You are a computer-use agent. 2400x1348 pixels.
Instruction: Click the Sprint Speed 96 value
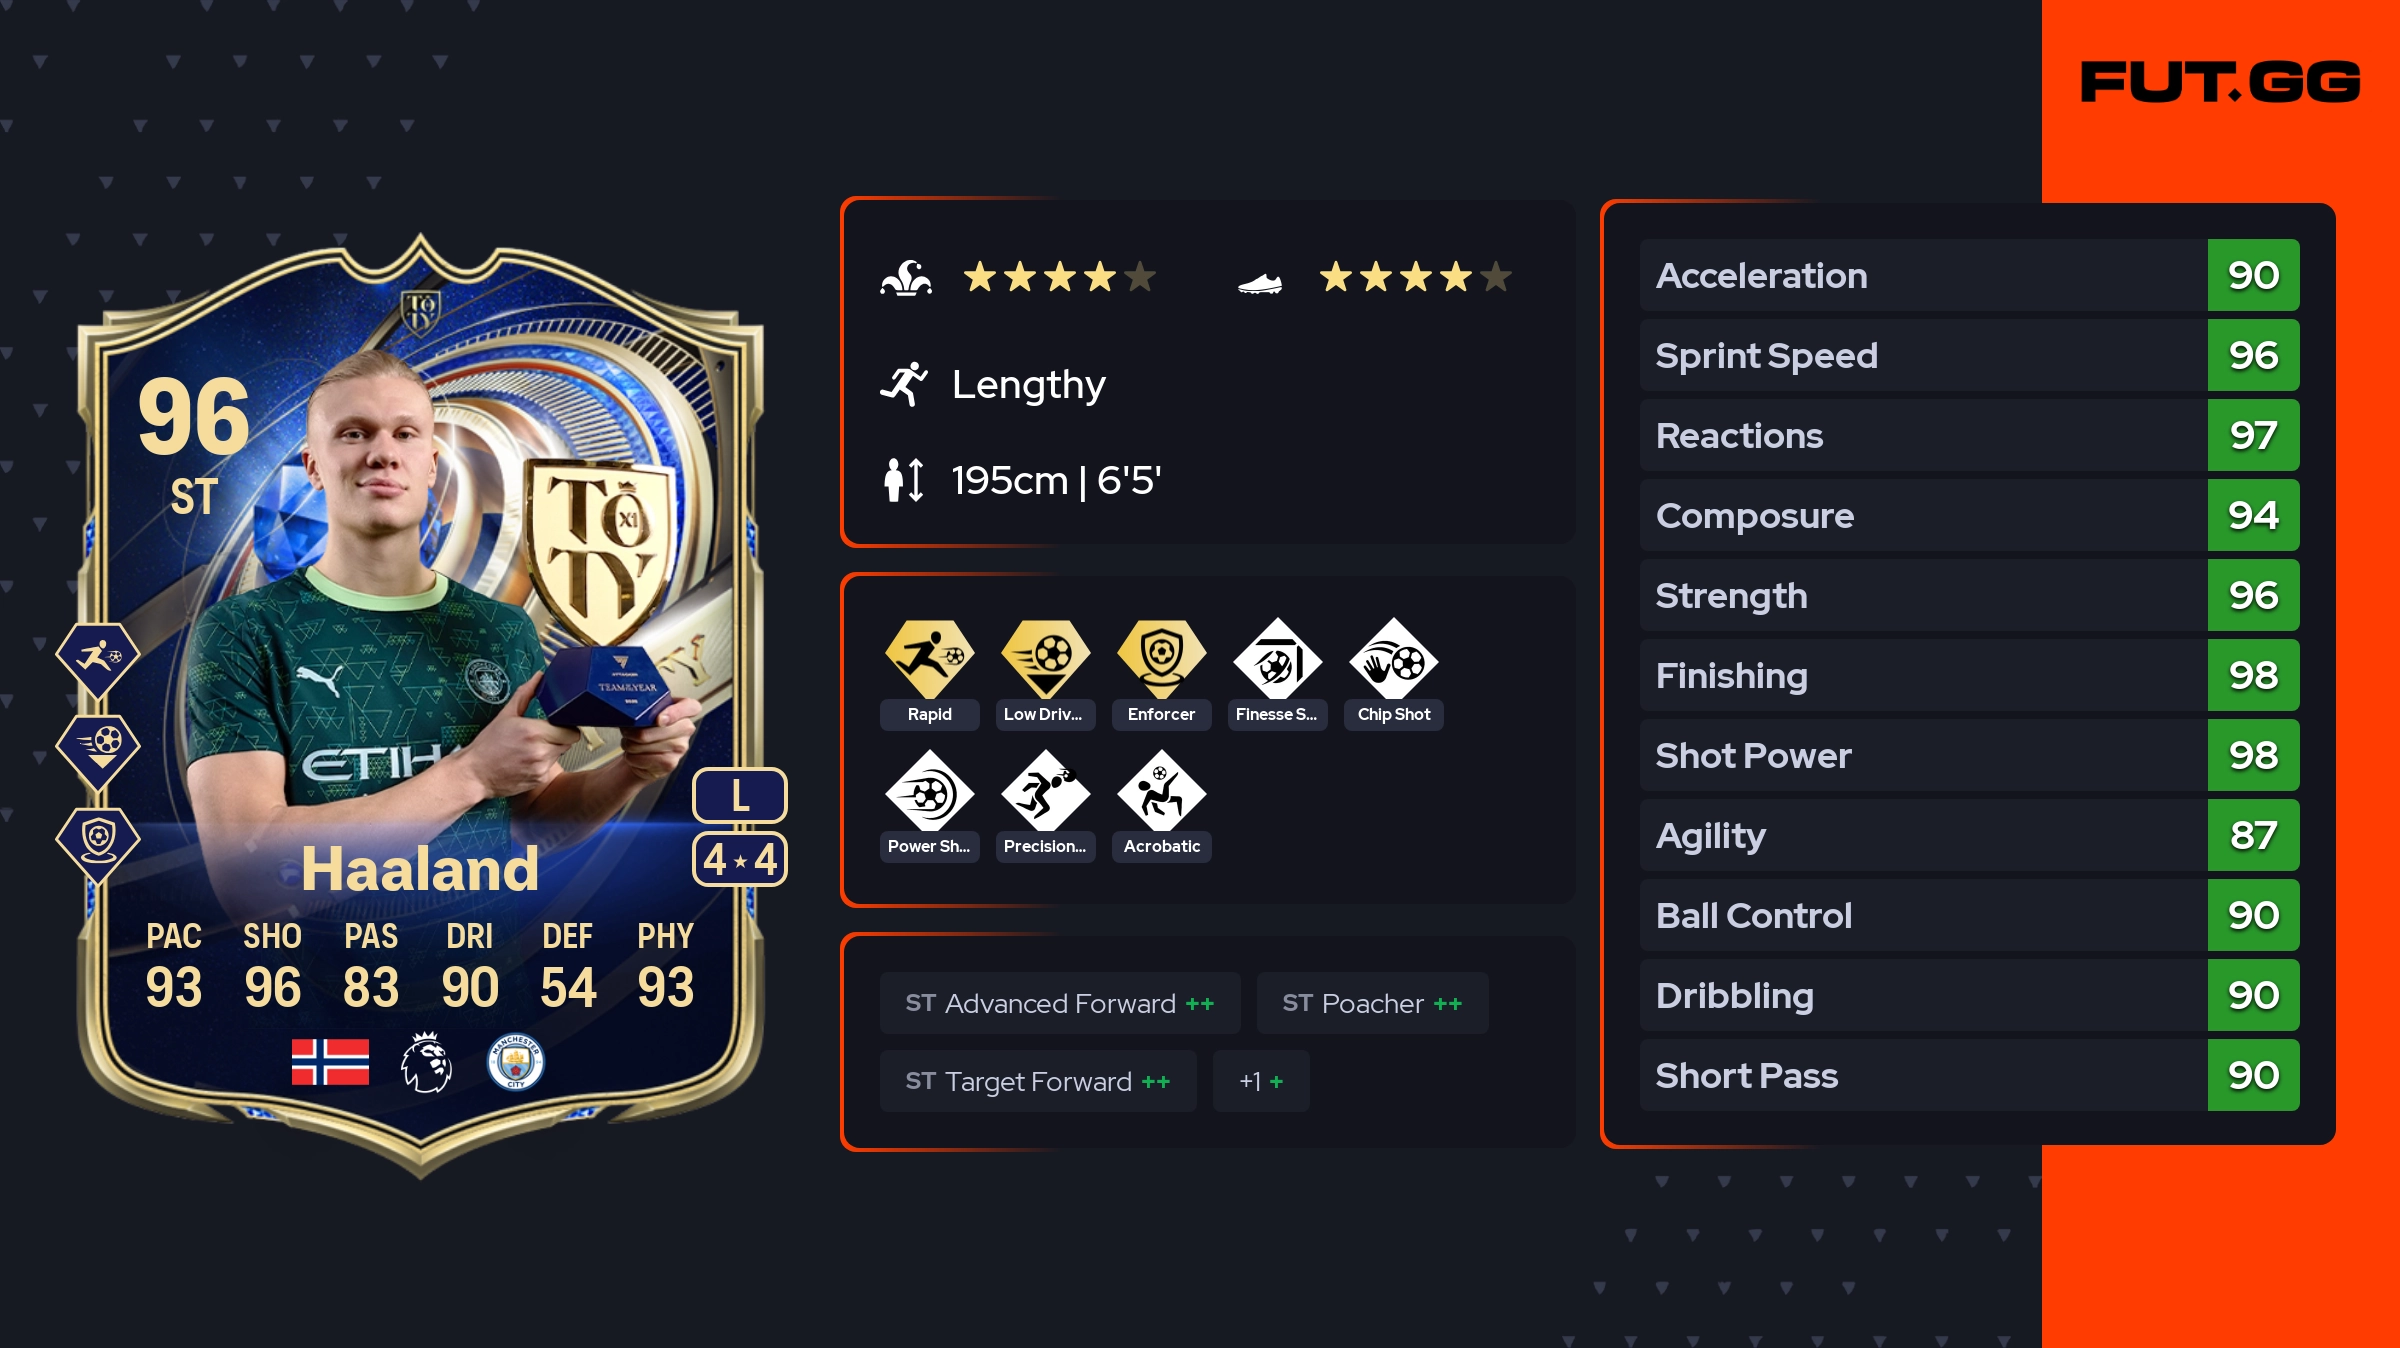[x=2253, y=355]
